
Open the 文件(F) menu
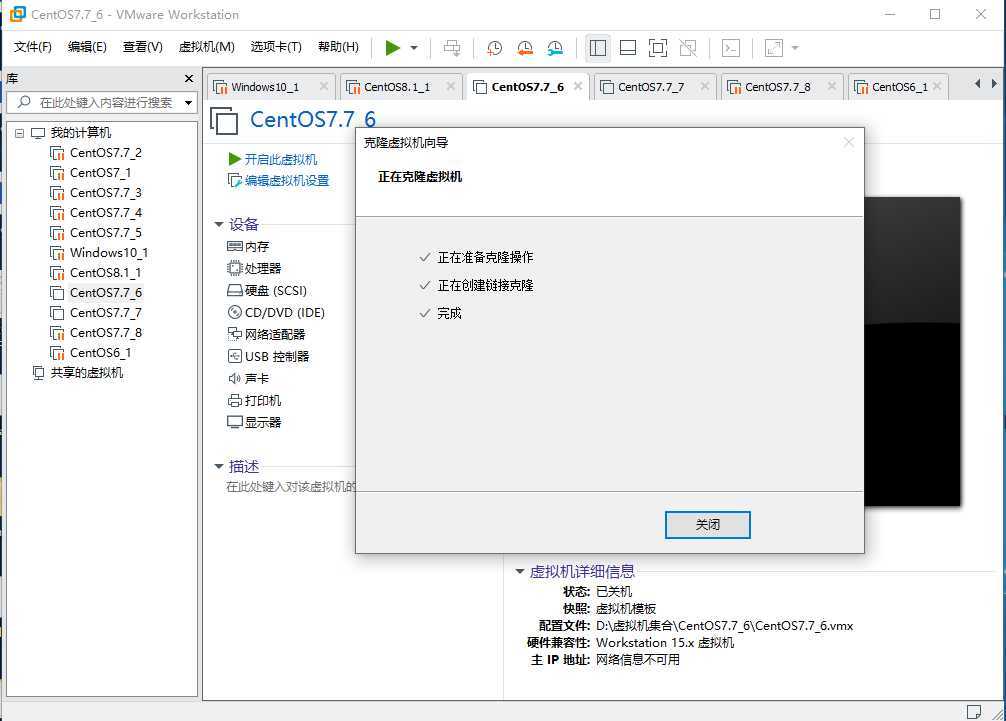(x=33, y=47)
